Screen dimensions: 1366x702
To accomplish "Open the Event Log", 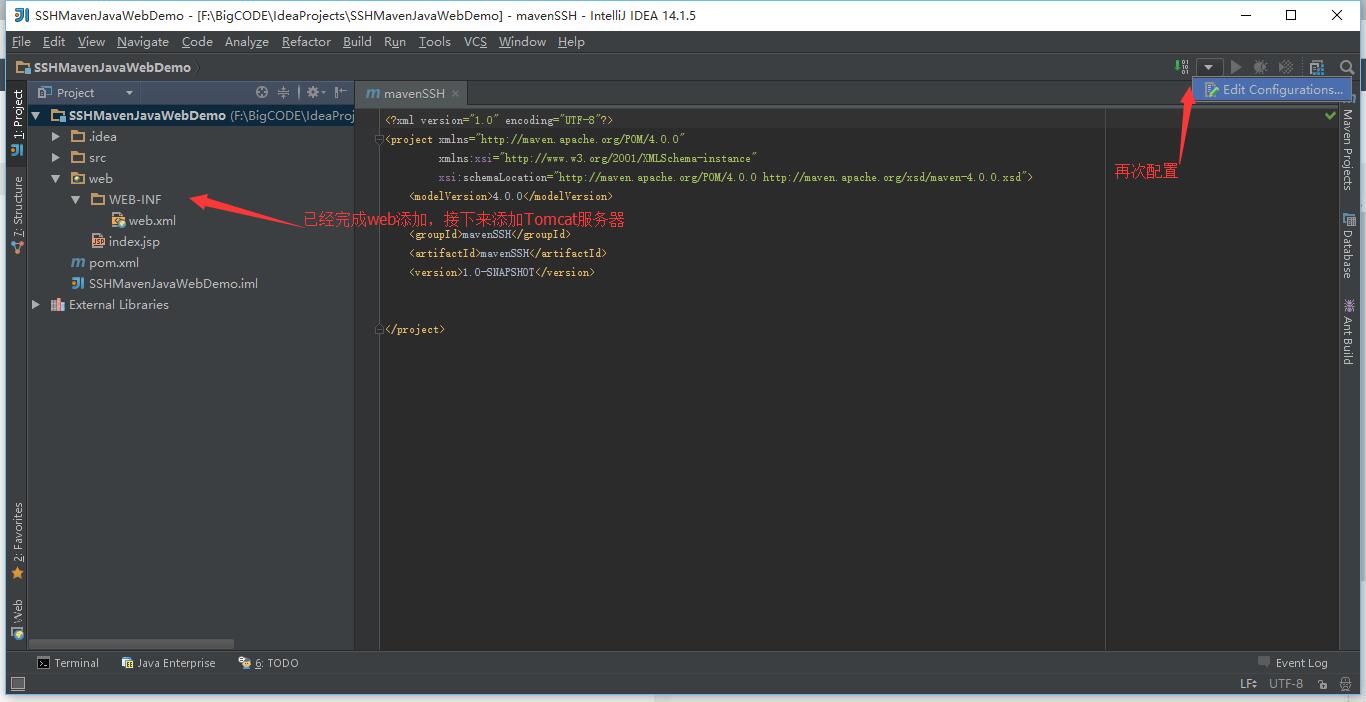I will [x=1293, y=663].
